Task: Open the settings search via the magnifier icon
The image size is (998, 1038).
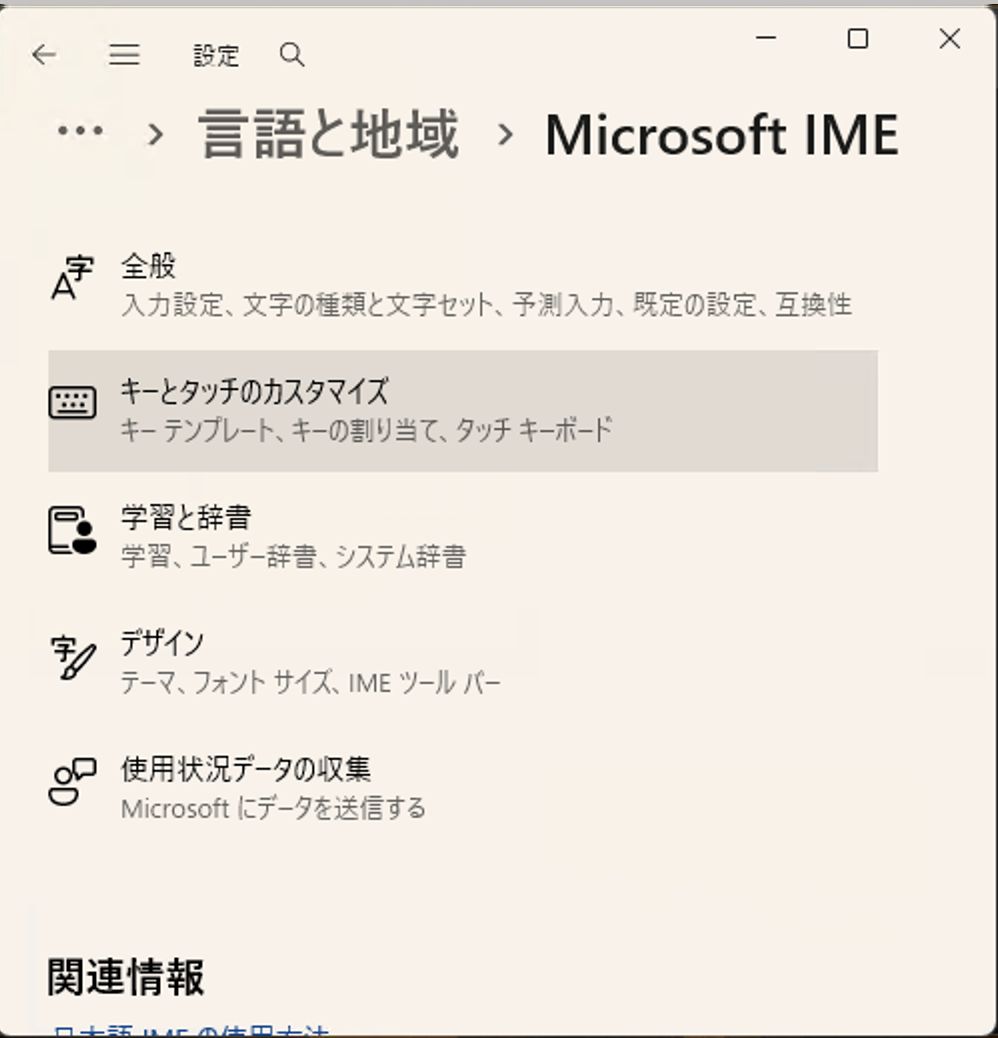Action: [291, 55]
